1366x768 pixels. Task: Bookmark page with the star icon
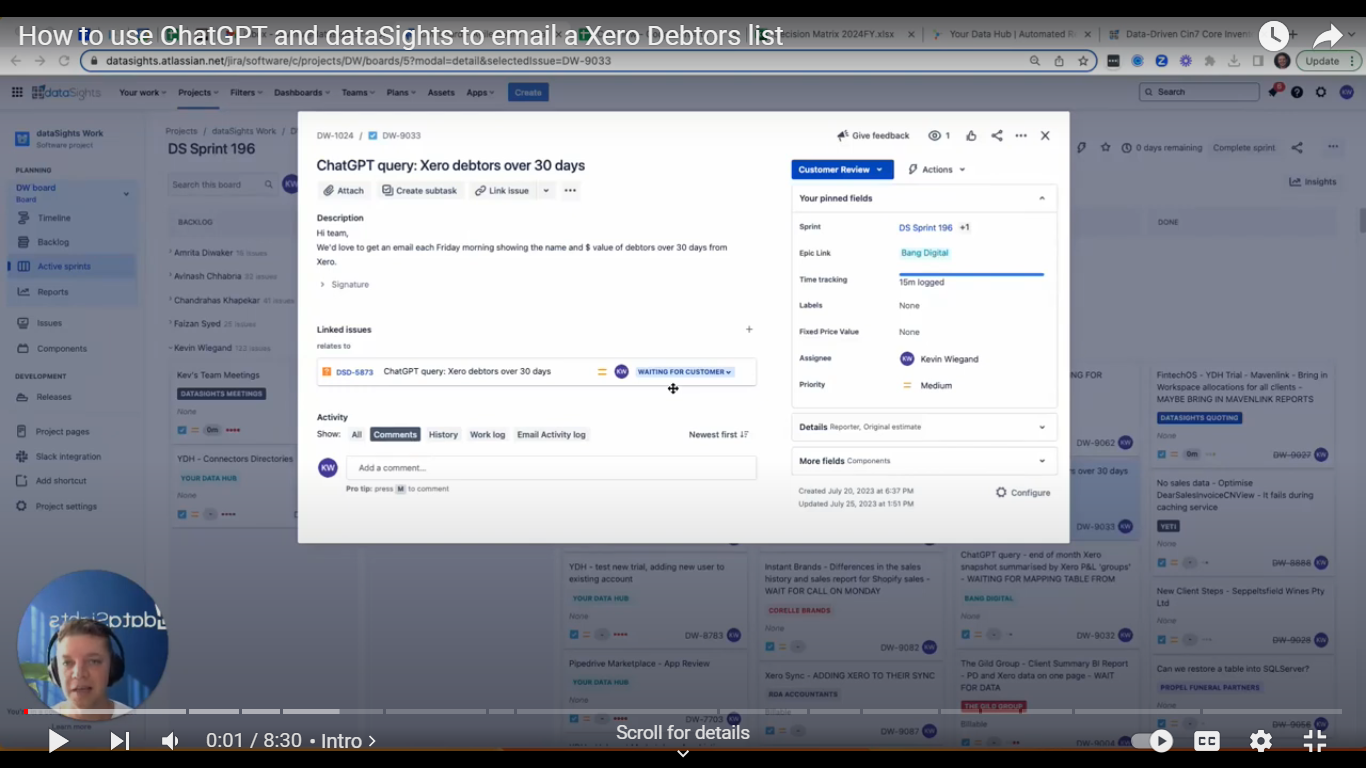click(x=1083, y=61)
